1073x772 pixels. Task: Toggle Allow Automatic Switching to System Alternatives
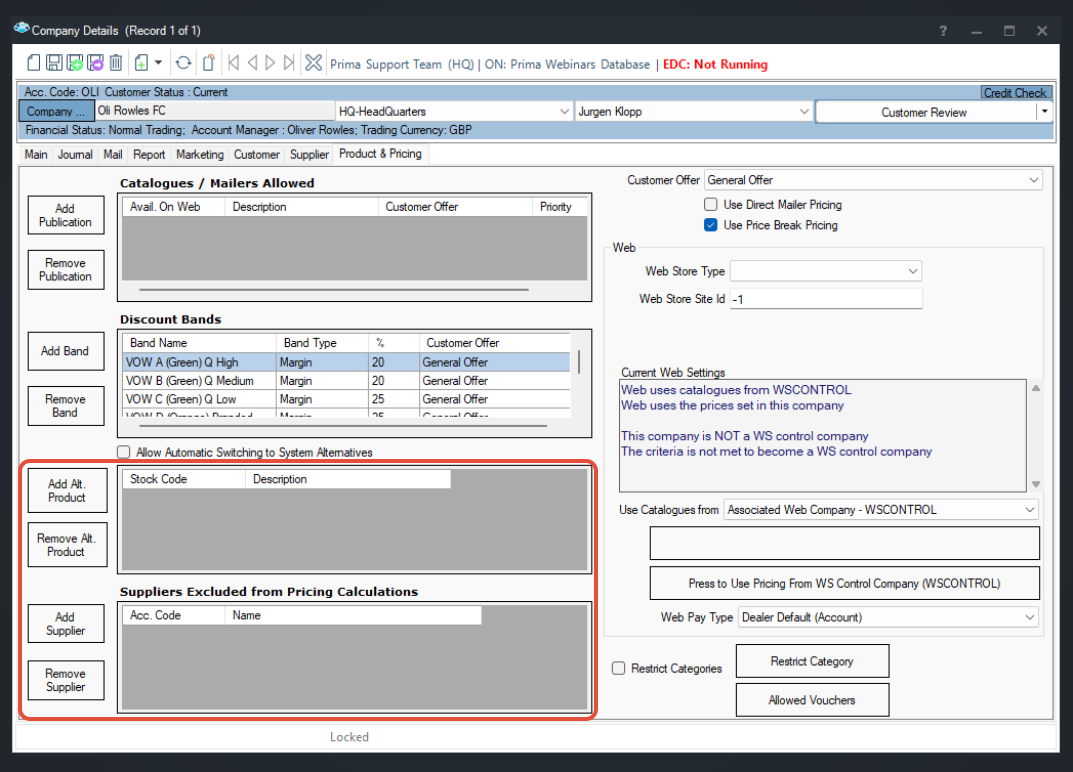click(123, 452)
